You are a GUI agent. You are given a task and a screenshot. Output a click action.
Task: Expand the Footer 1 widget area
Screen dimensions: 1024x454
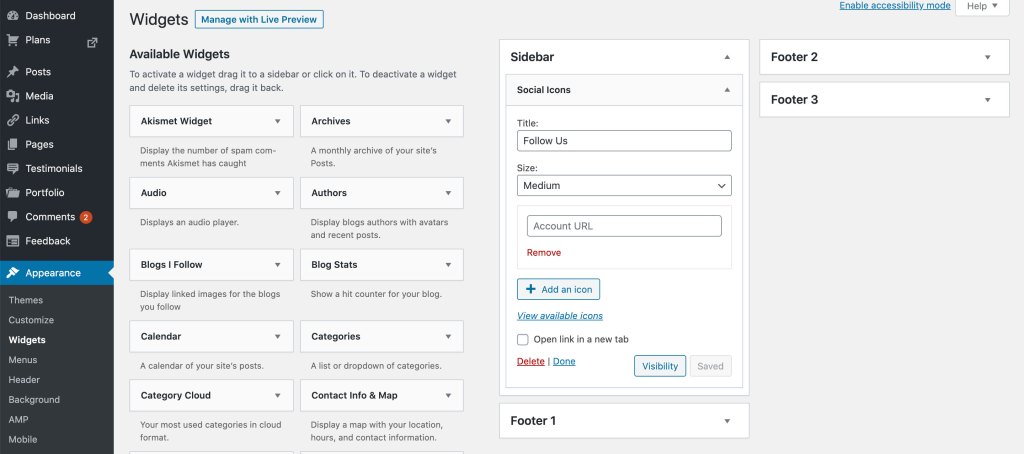(727, 421)
